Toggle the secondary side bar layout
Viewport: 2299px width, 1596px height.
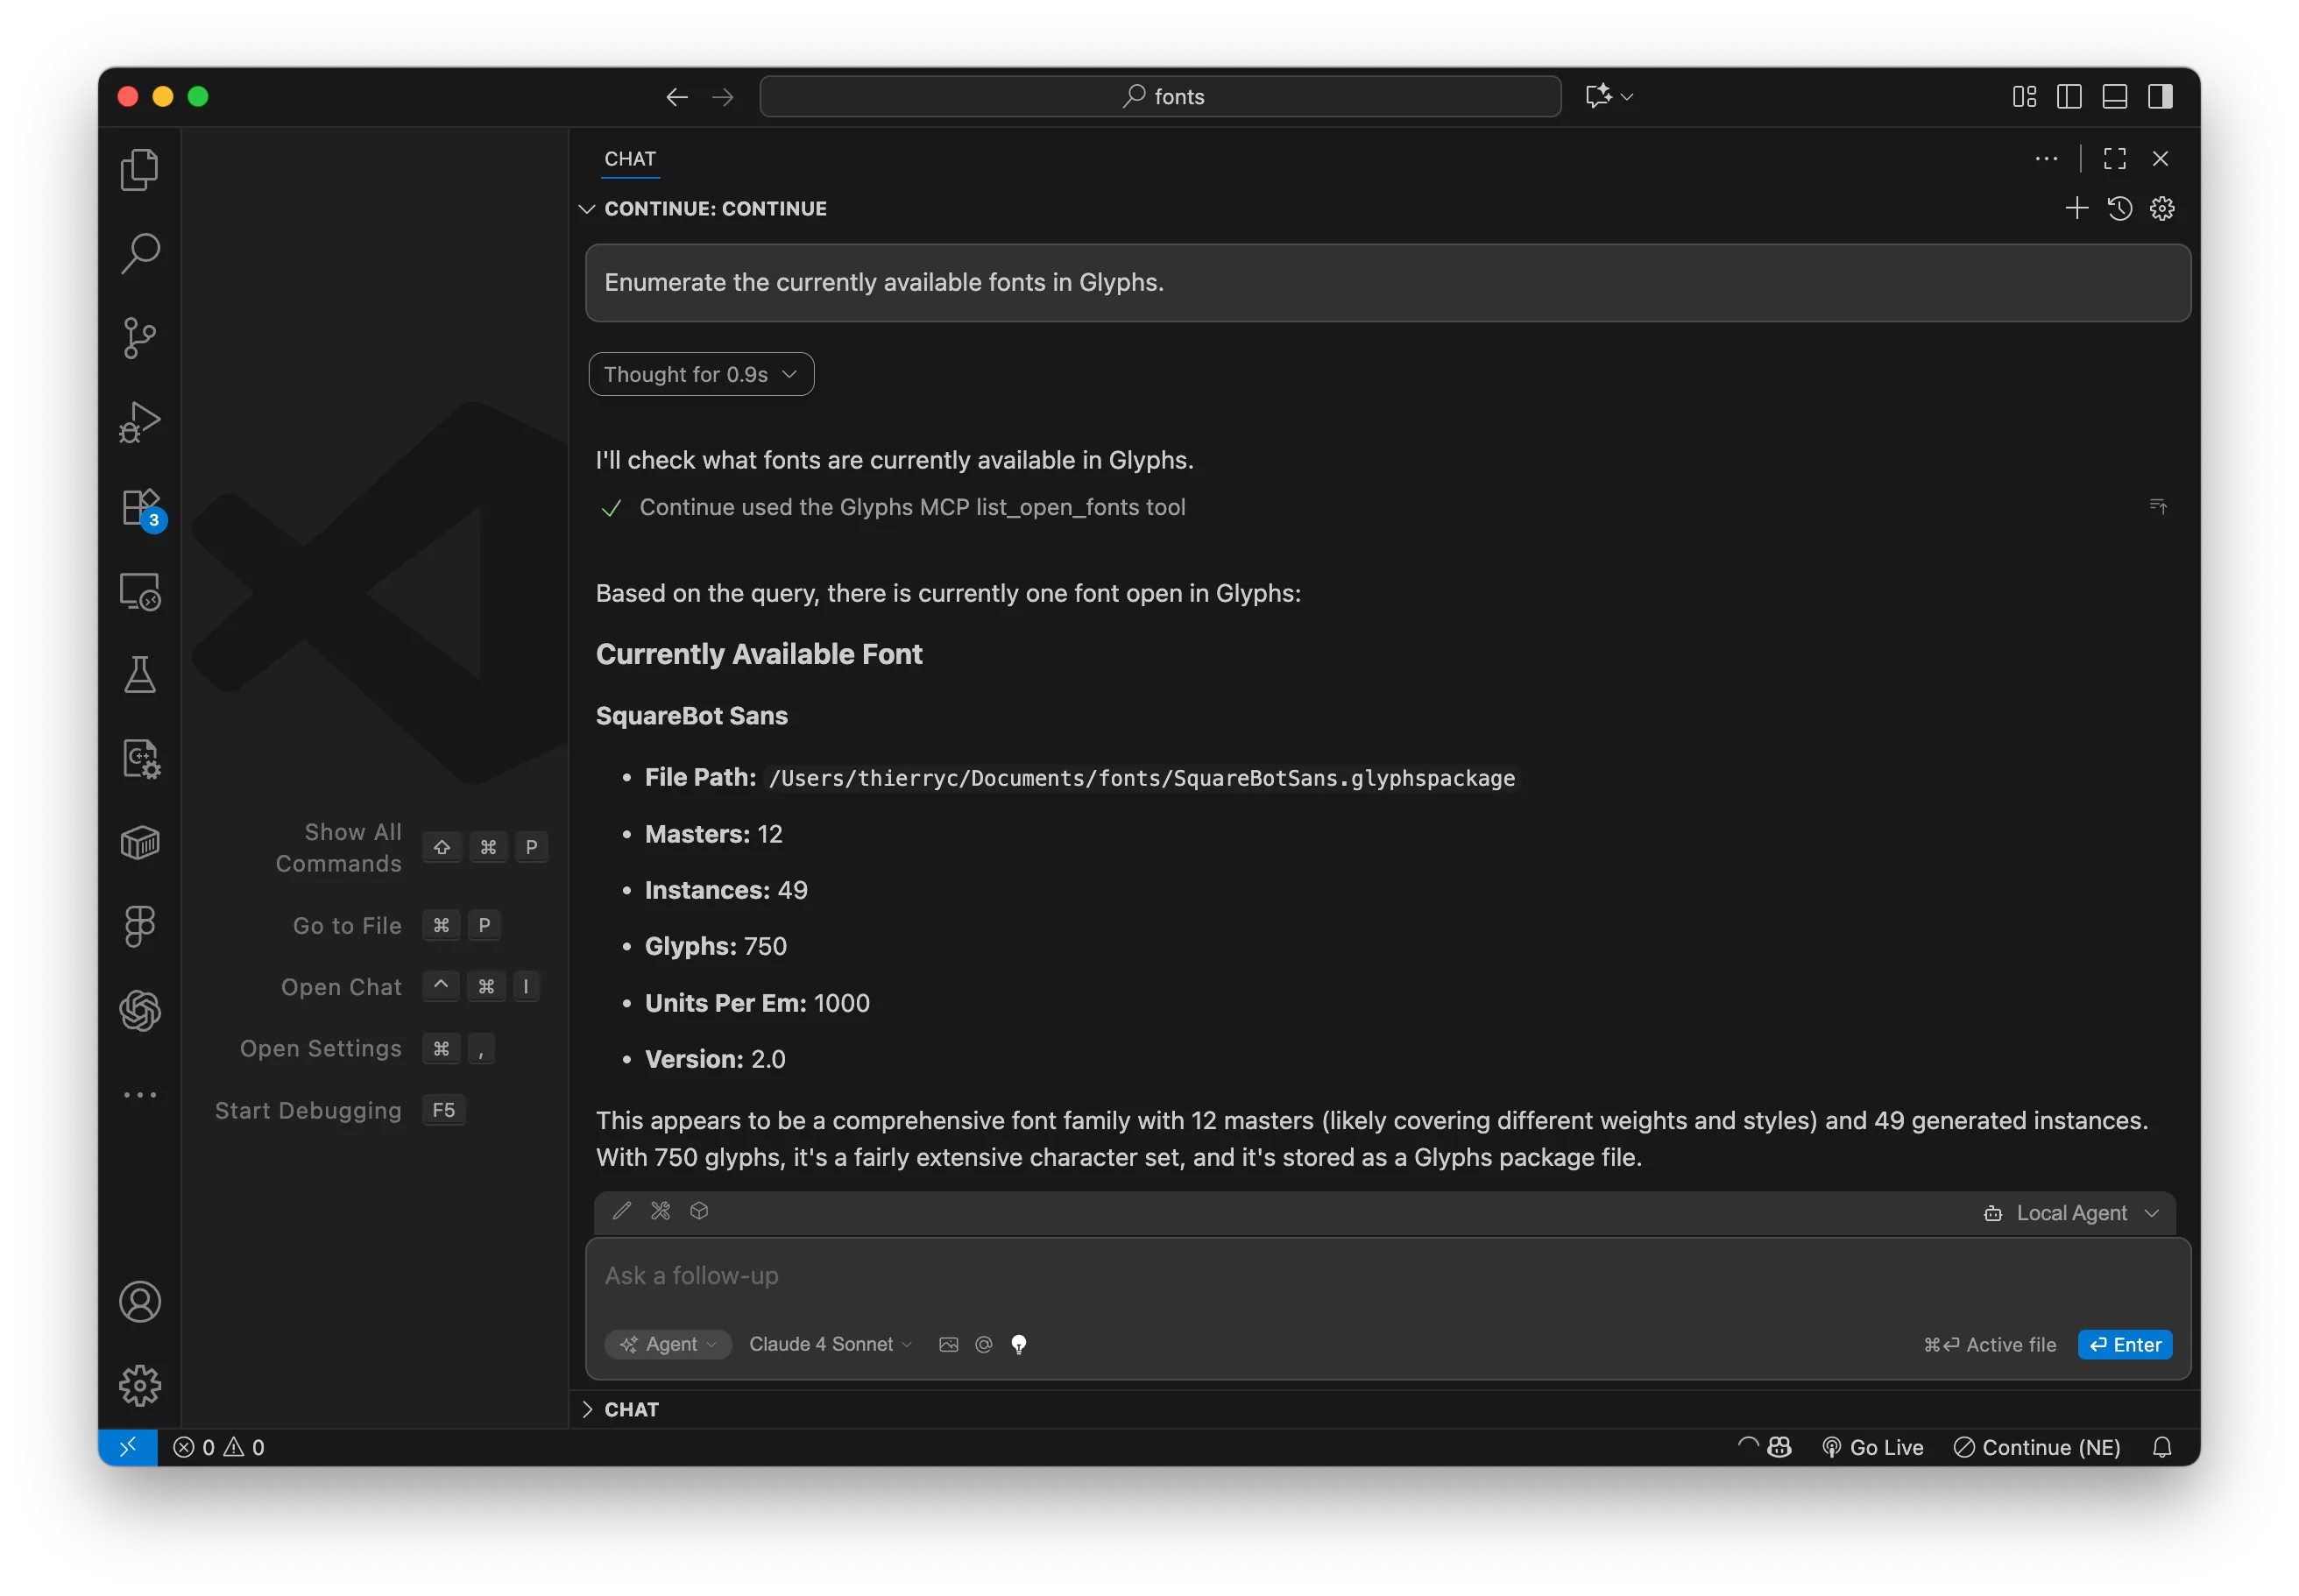[2160, 96]
